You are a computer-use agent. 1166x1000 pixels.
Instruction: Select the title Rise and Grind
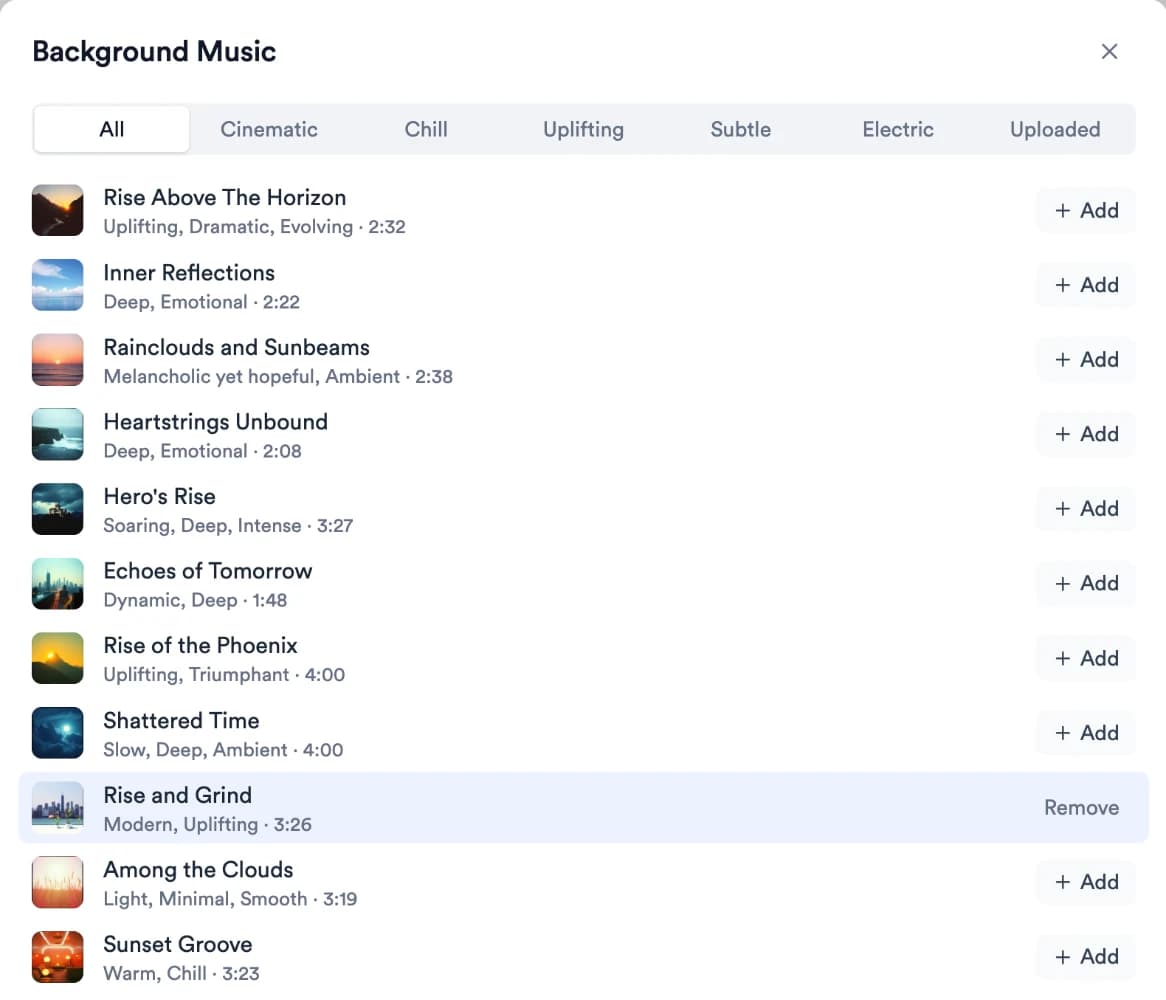(x=178, y=795)
